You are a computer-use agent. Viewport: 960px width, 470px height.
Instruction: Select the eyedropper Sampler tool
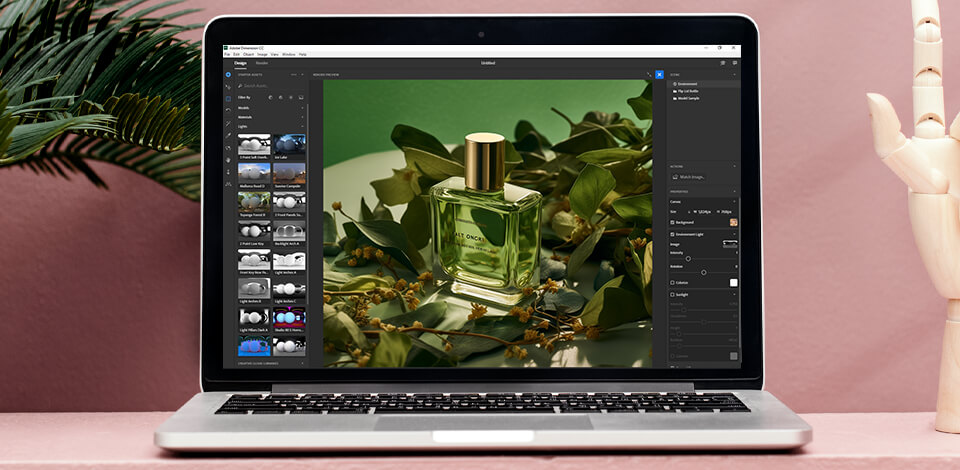pyautogui.click(x=228, y=136)
